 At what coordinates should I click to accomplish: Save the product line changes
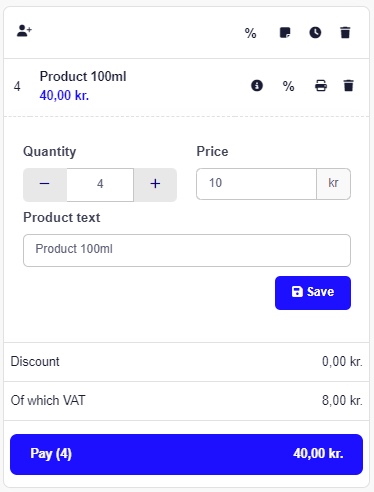[313, 293]
